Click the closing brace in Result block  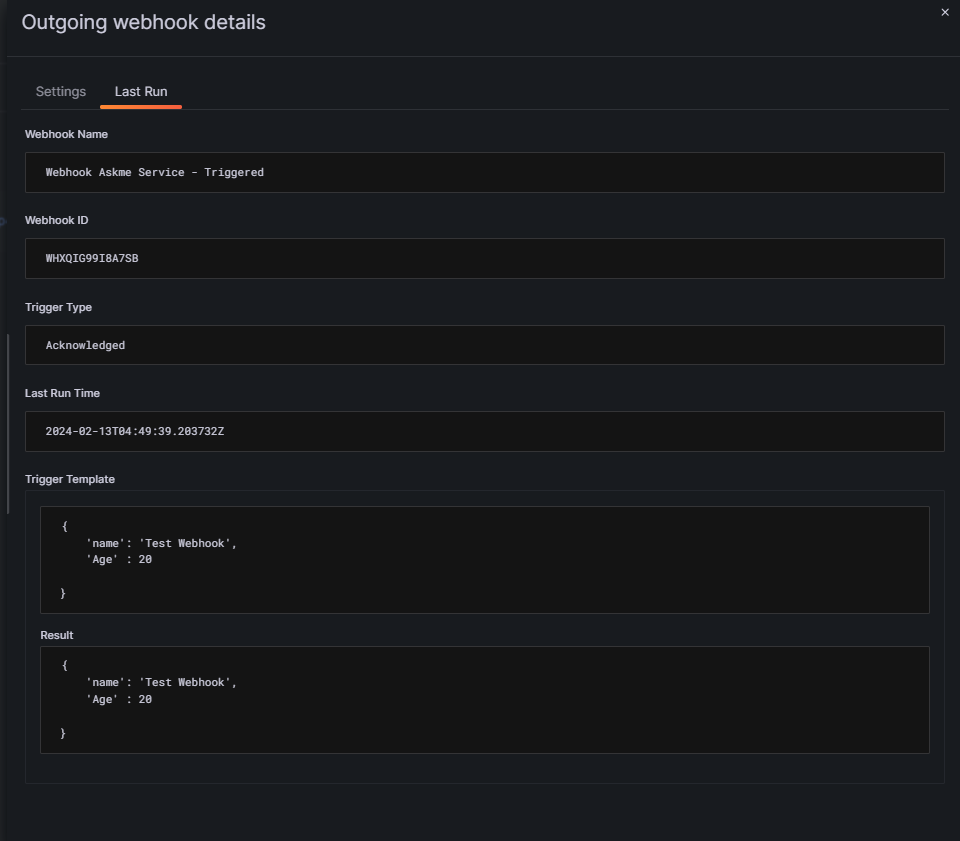pyautogui.click(x=63, y=734)
